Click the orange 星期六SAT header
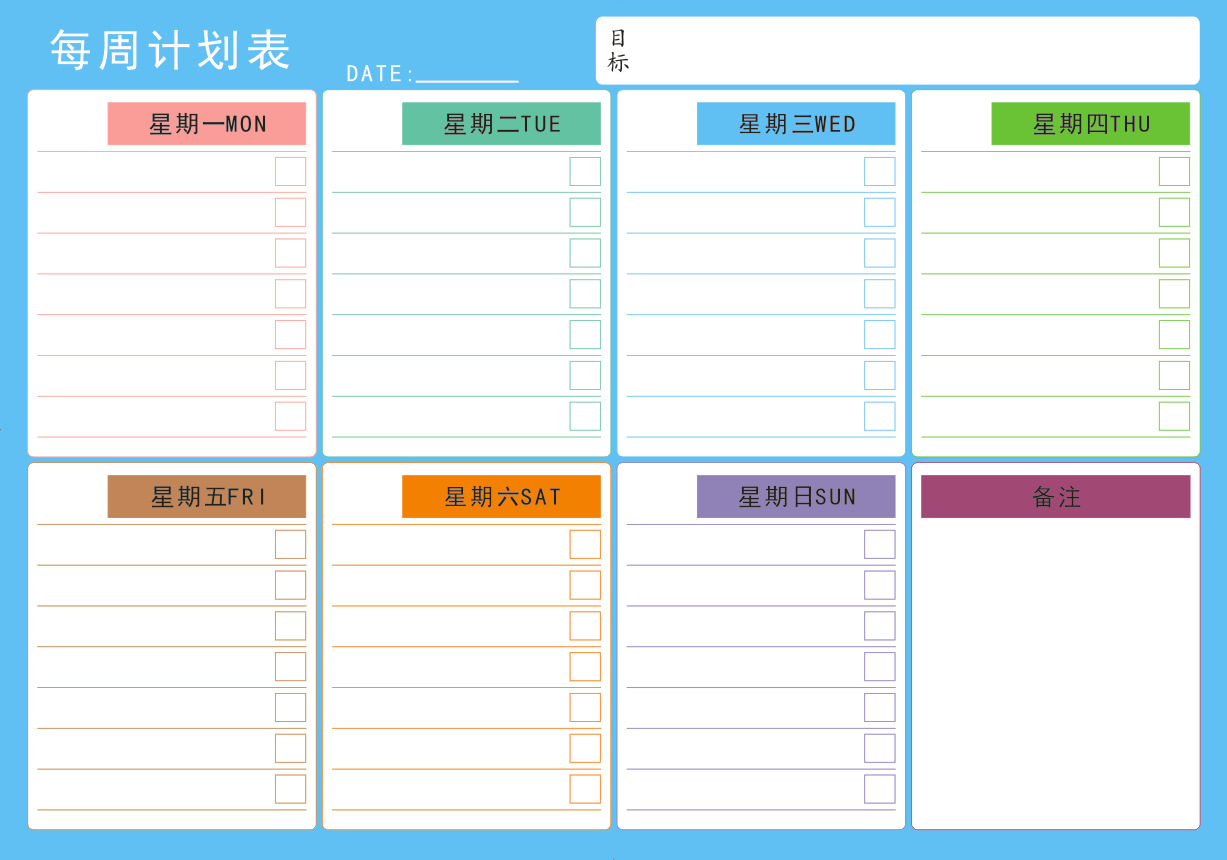1227x860 pixels. [501, 497]
